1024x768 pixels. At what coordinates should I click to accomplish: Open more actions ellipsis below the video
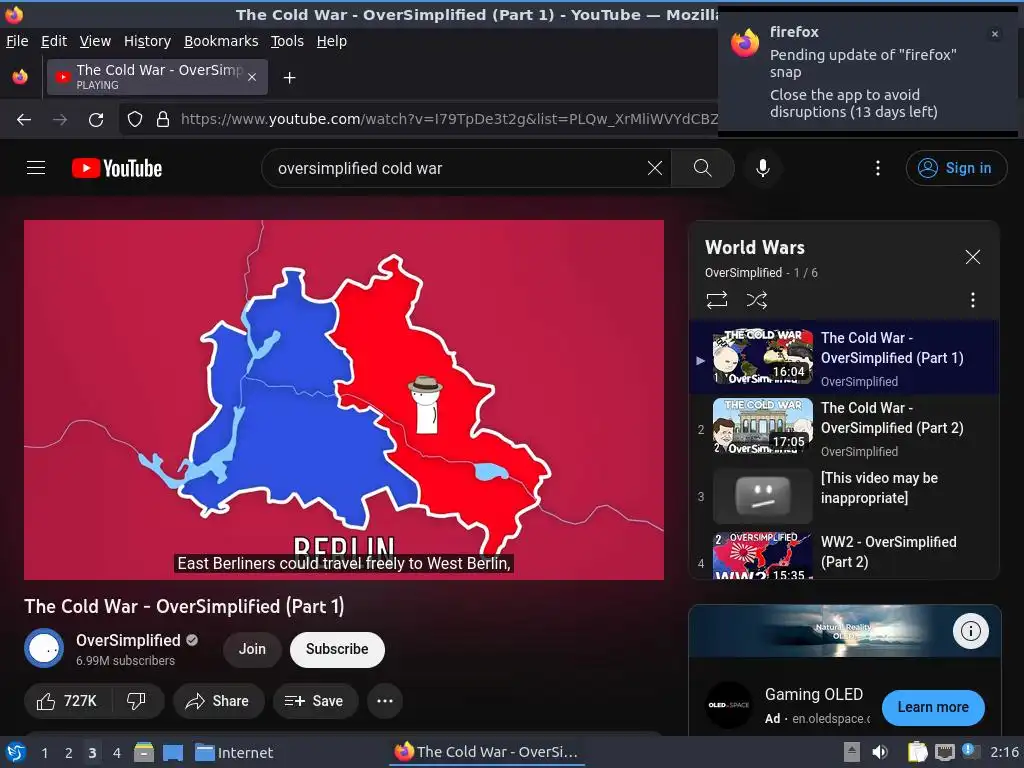click(x=385, y=701)
